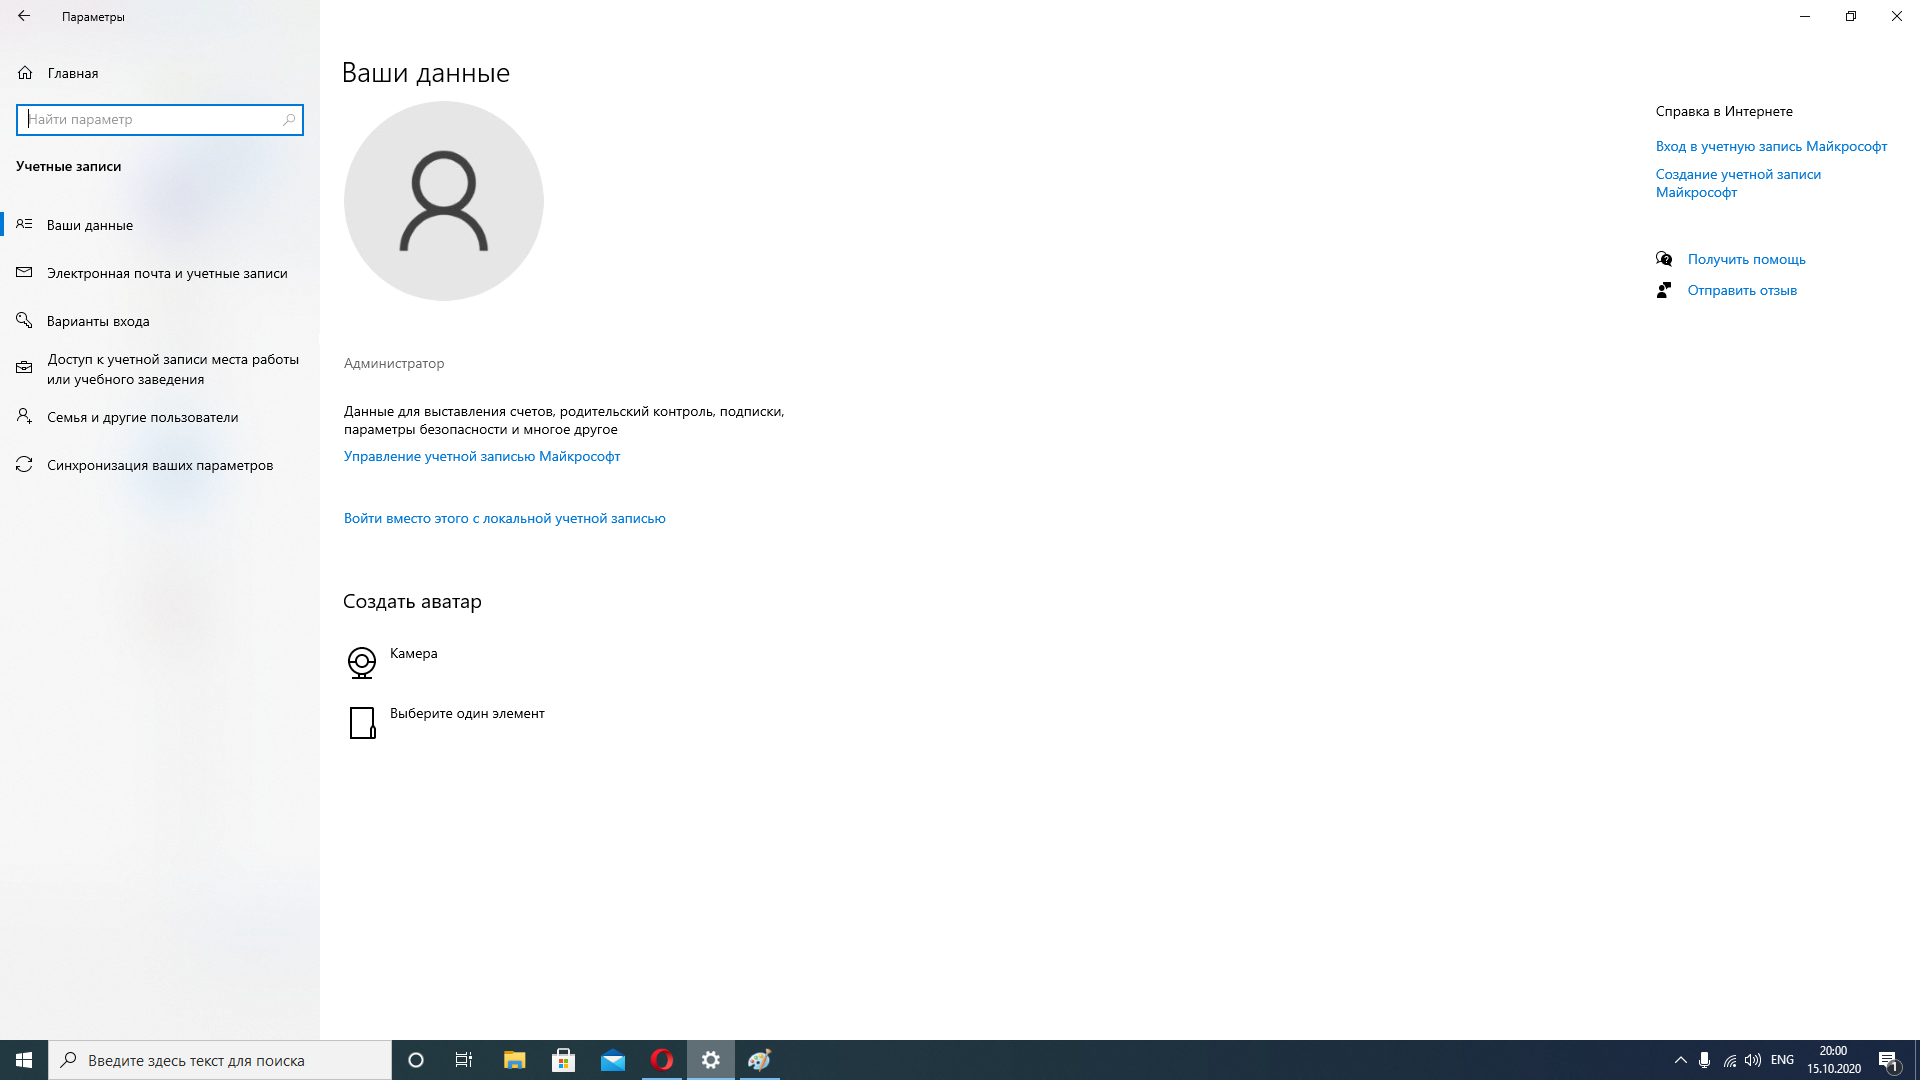Screen dimensions: 1920x1080
Task: Open Синхронизация ваших параметров page
Action: (160, 465)
